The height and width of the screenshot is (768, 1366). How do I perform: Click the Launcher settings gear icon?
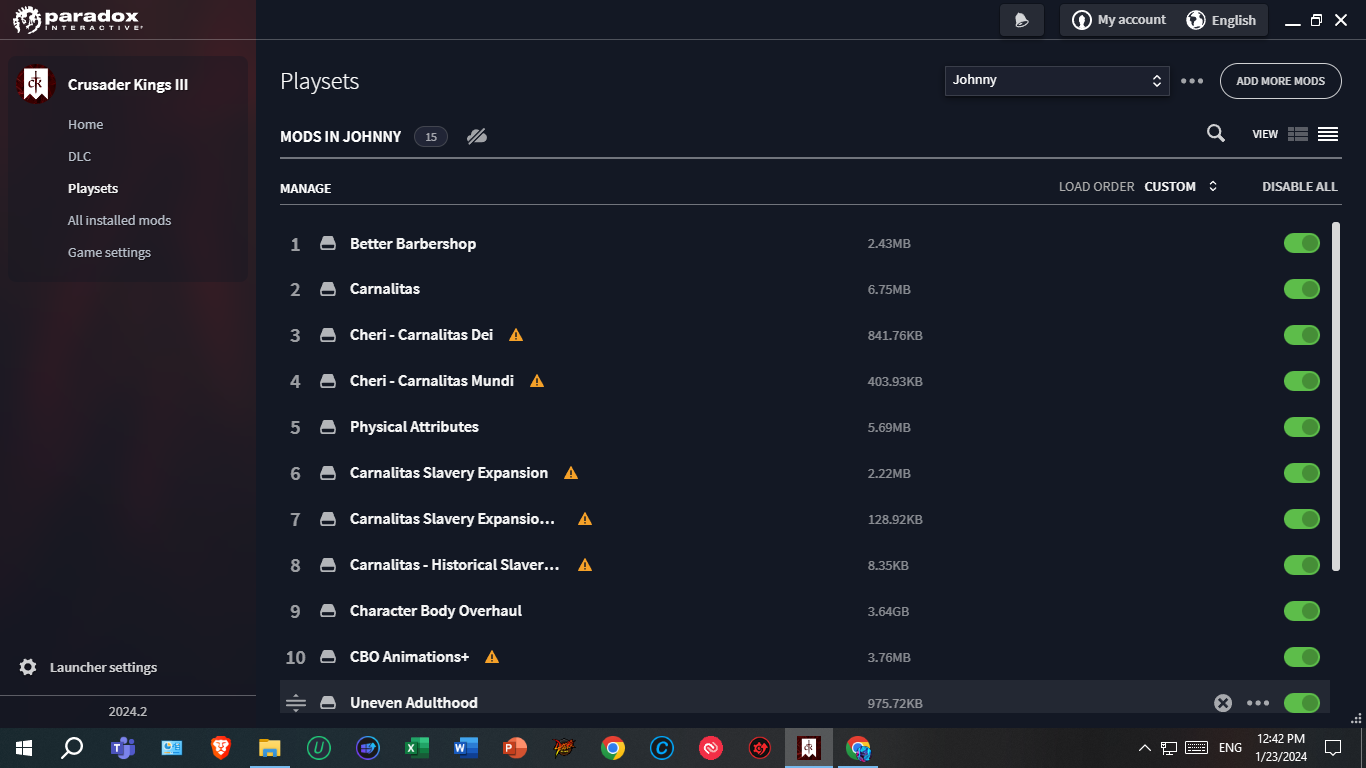(x=28, y=667)
